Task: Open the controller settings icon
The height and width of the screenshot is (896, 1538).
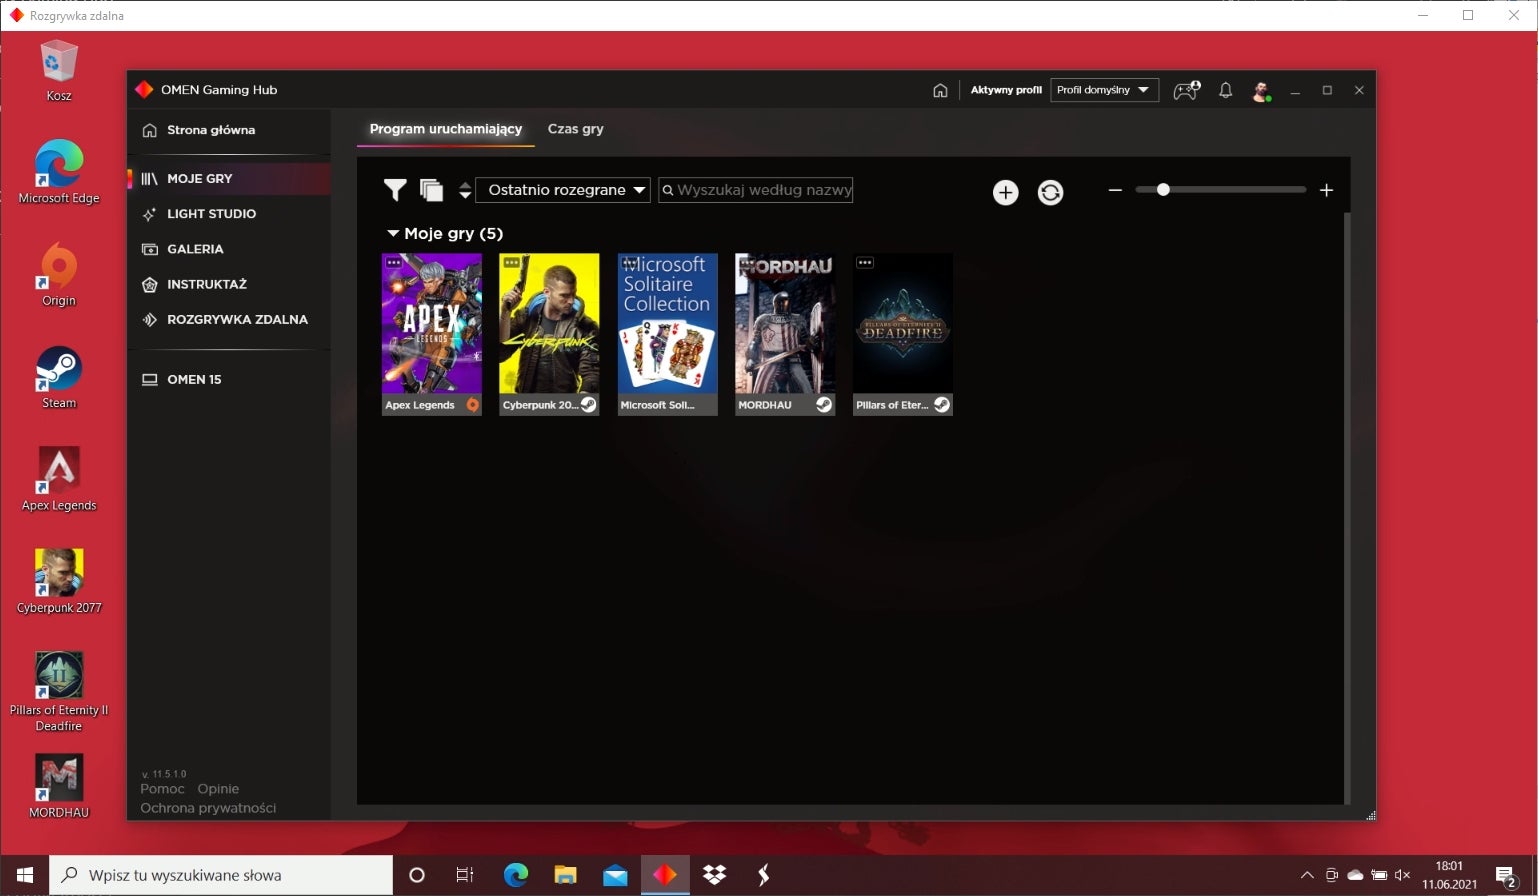Action: coord(1187,90)
